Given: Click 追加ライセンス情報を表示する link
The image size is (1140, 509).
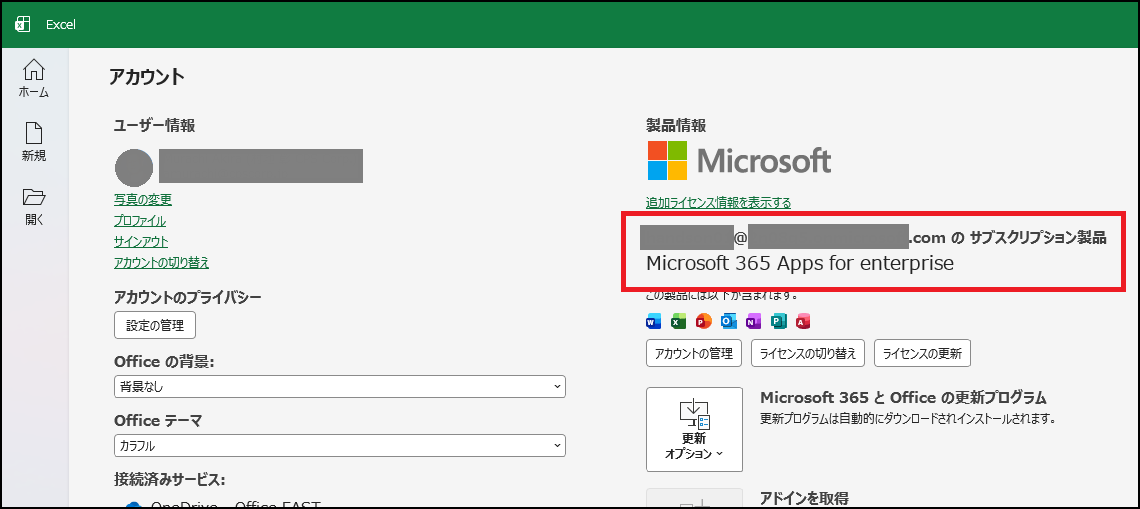Looking at the screenshot, I should click(718, 203).
